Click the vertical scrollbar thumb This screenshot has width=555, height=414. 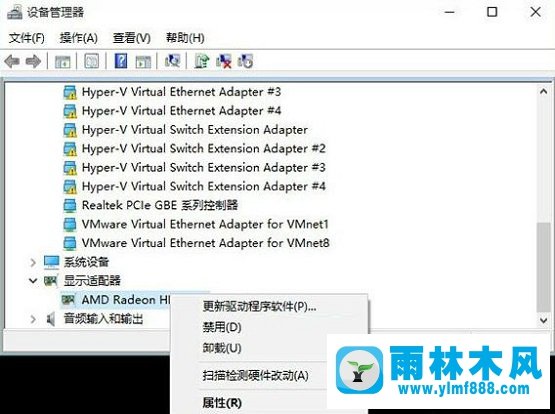[544, 267]
